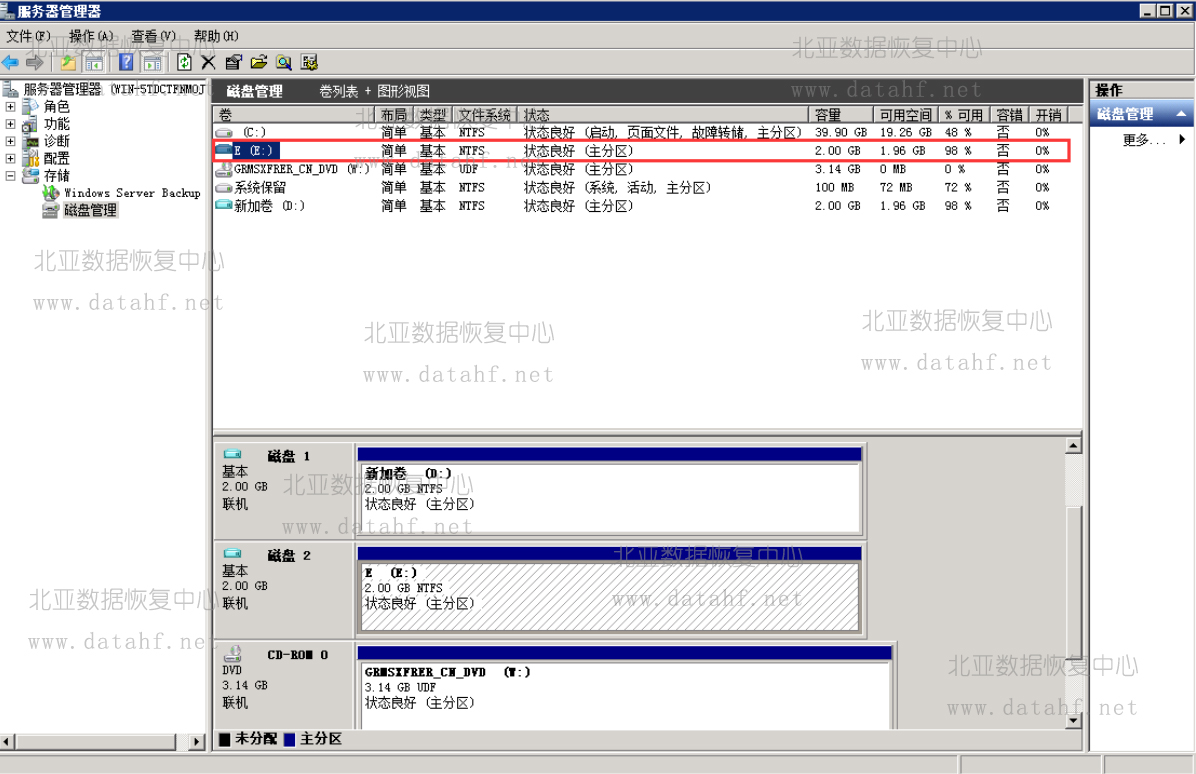Click the 主分区 blue legend swatch
The height and width of the screenshot is (774, 1196).
click(289, 739)
